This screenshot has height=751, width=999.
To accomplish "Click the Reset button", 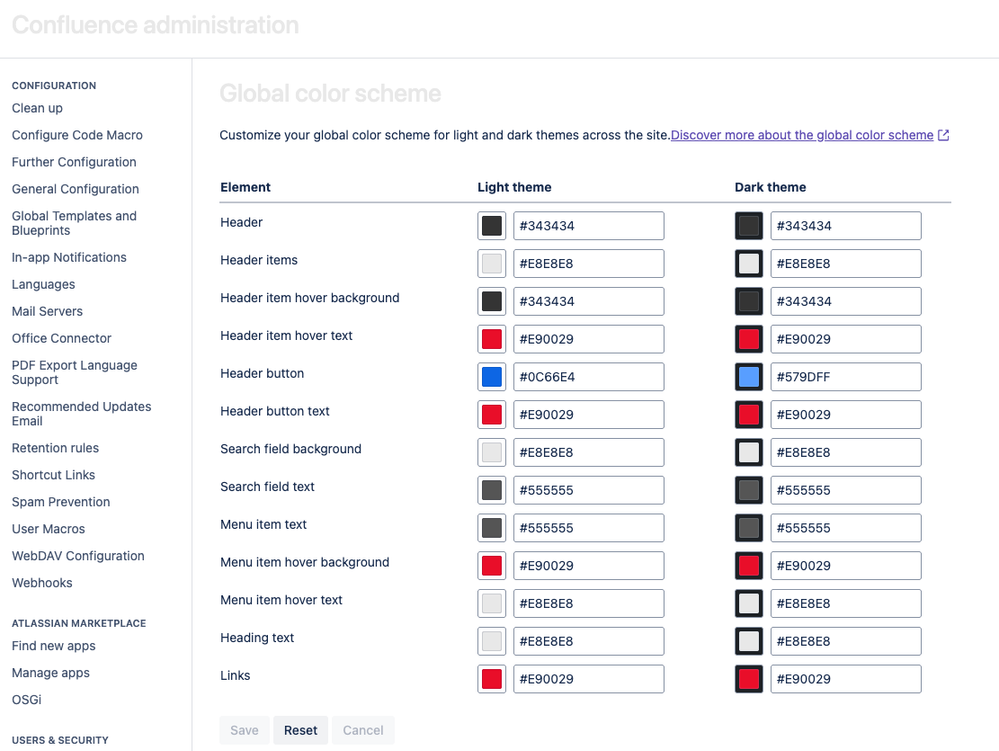I will coord(301,730).
